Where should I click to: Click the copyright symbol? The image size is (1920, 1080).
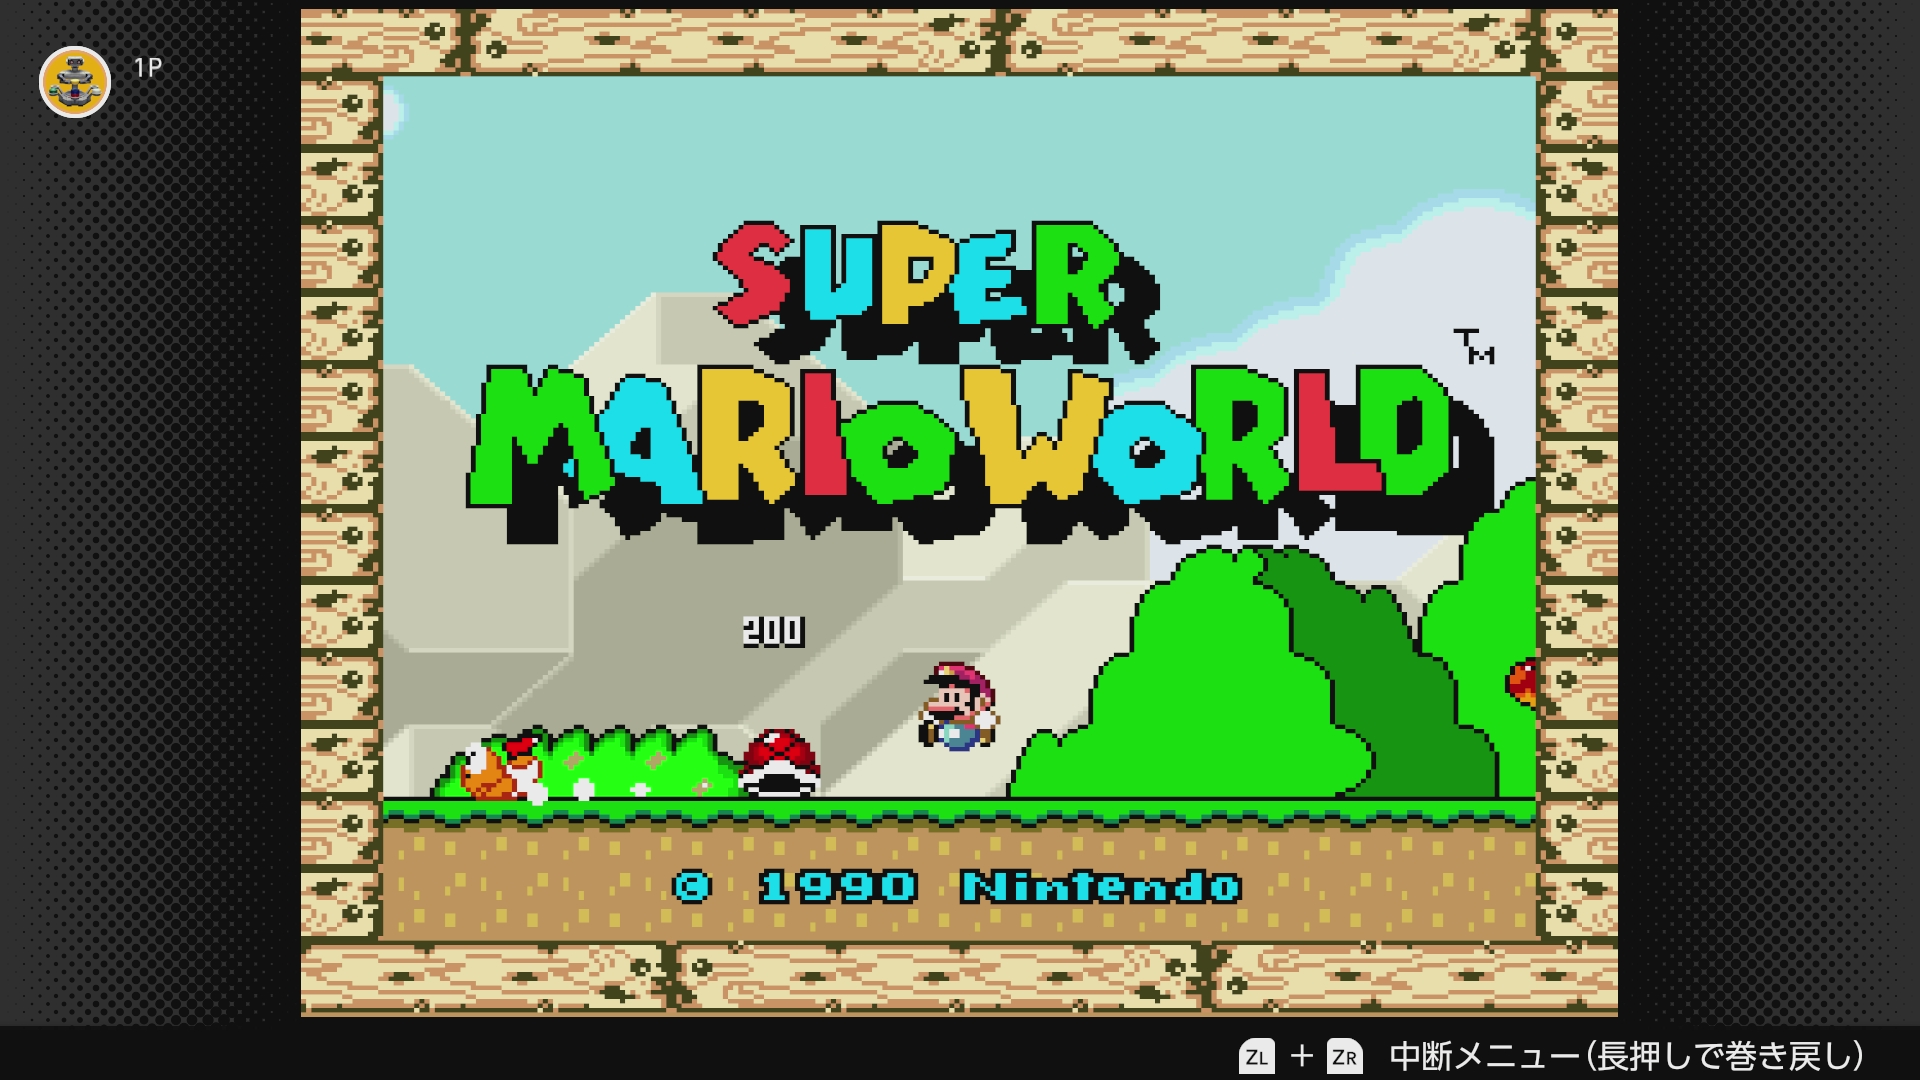click(692, 886)
